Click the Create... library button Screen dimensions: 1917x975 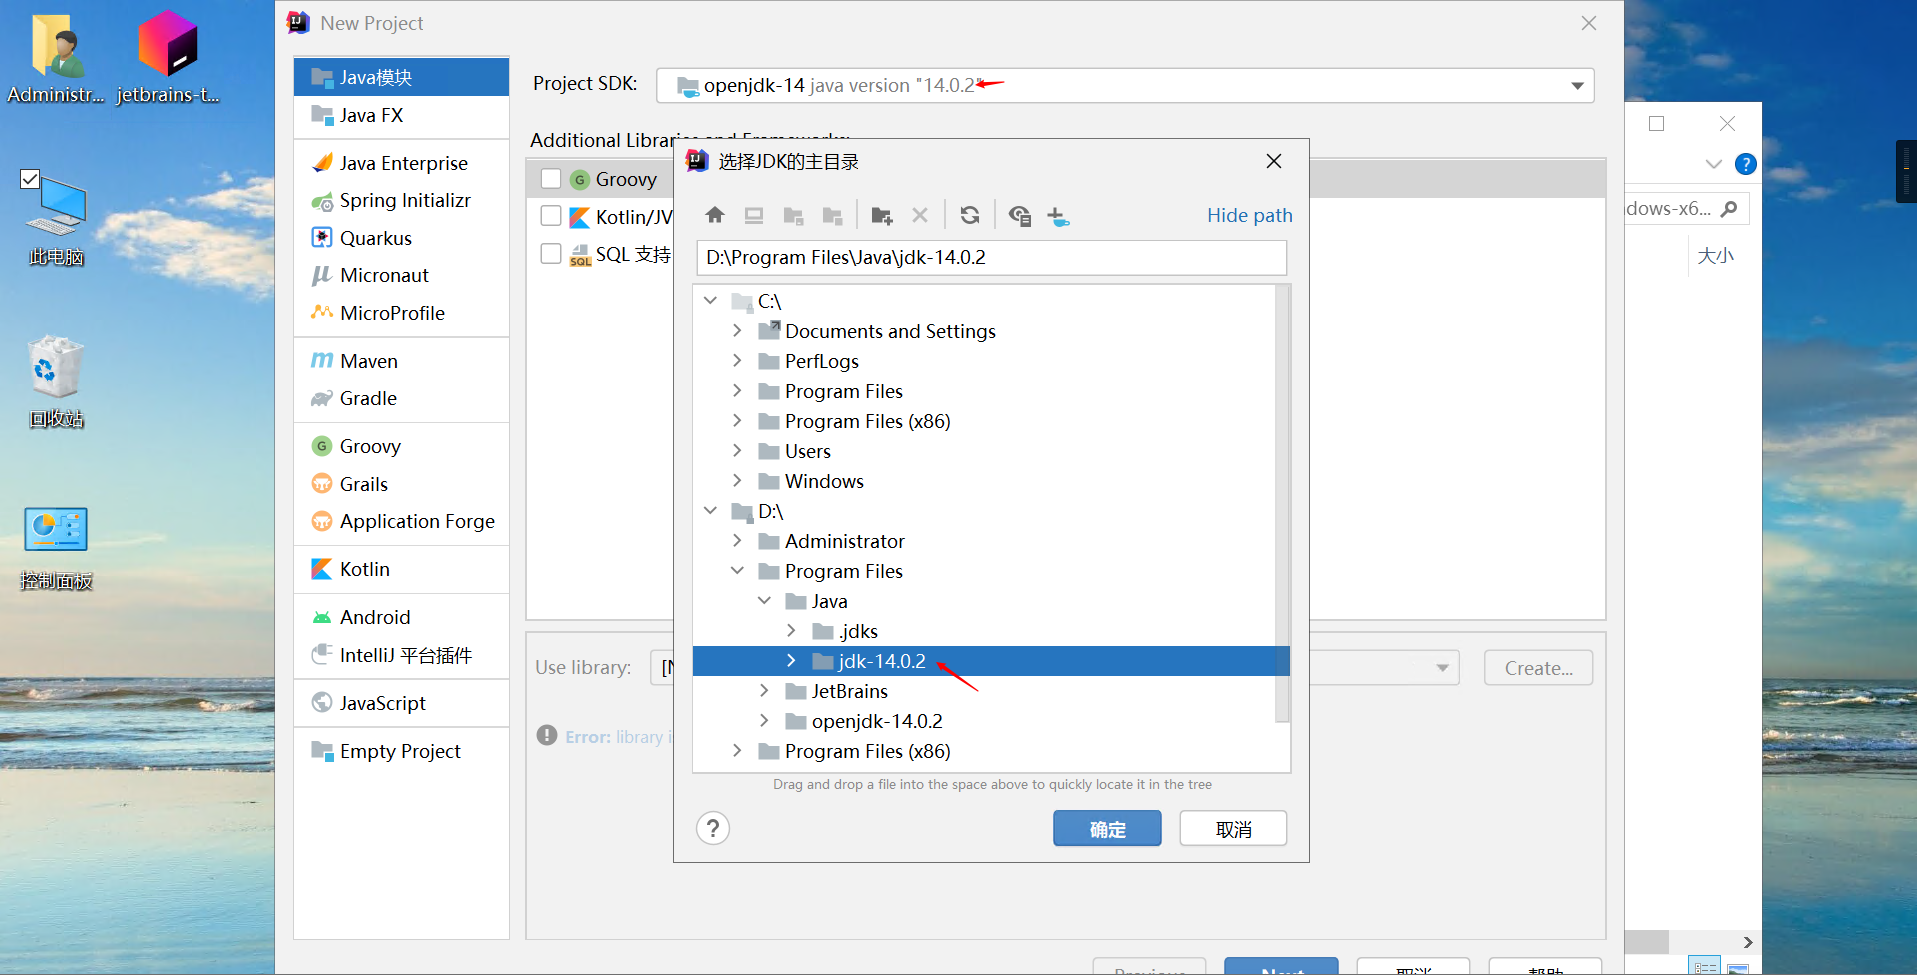(x=1538, y=668)
